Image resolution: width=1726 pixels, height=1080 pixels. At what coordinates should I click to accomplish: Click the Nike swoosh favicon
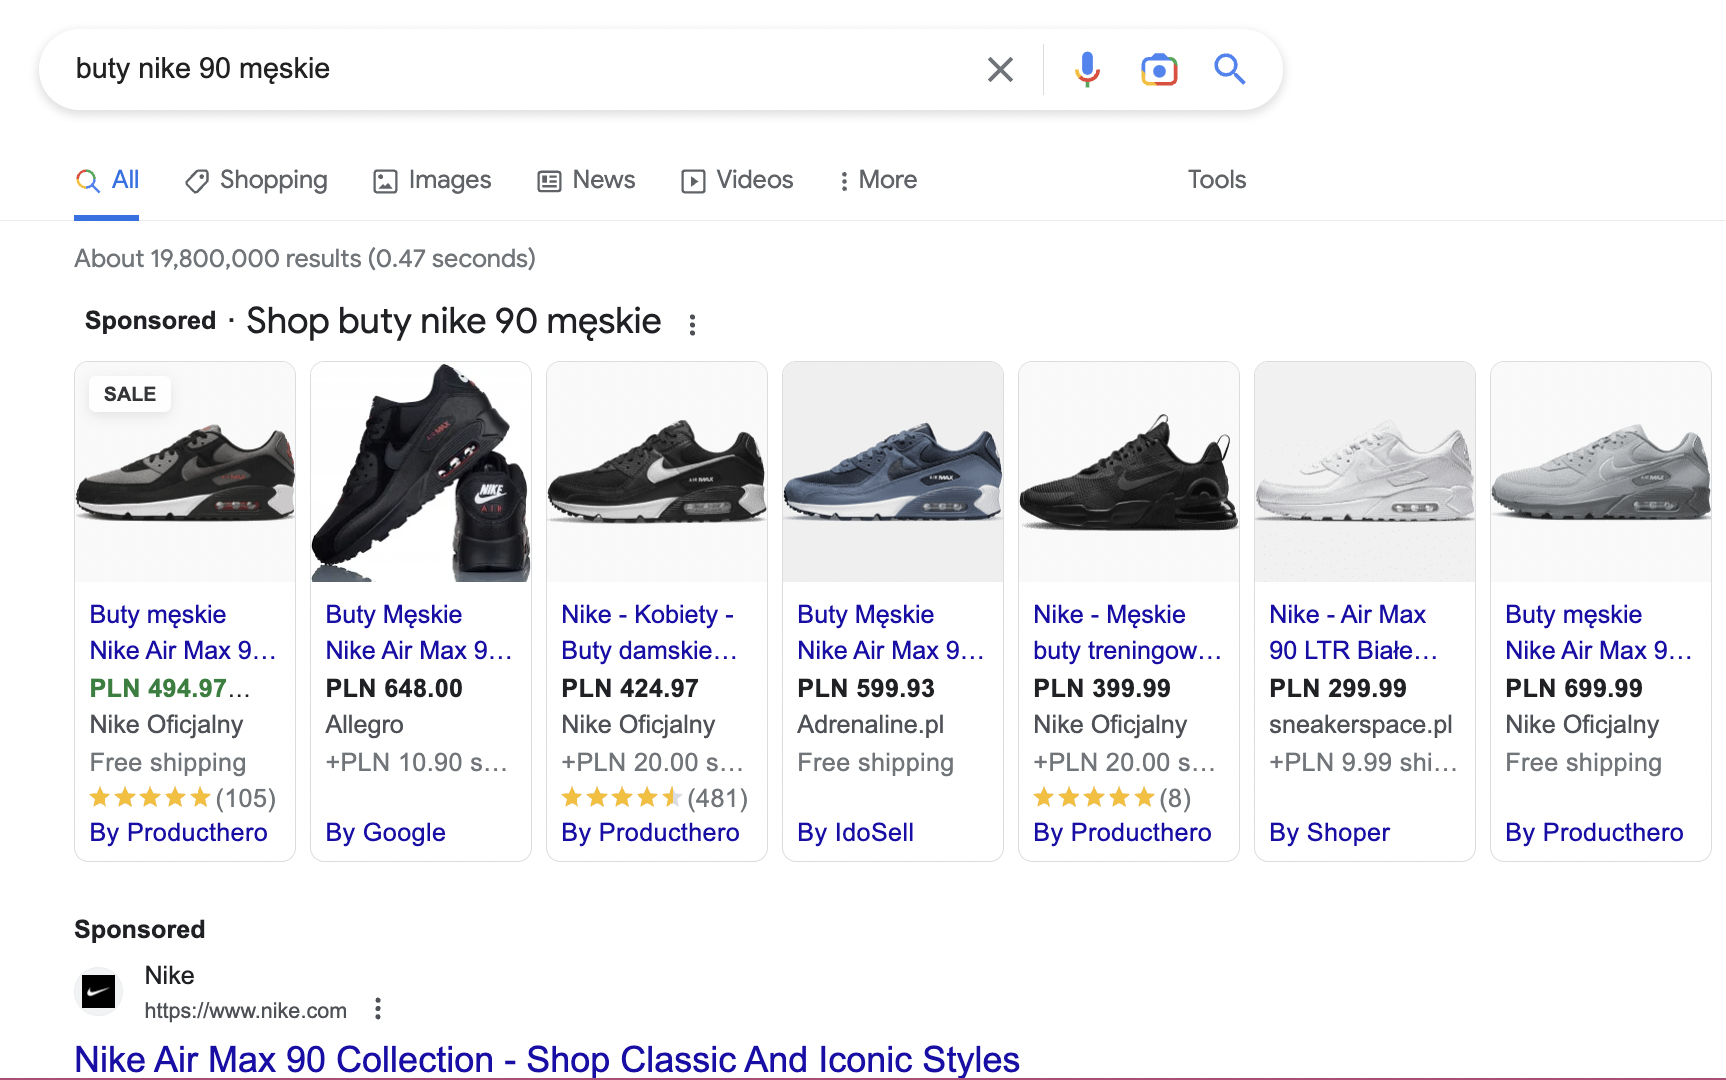click(x=98, y=992)
